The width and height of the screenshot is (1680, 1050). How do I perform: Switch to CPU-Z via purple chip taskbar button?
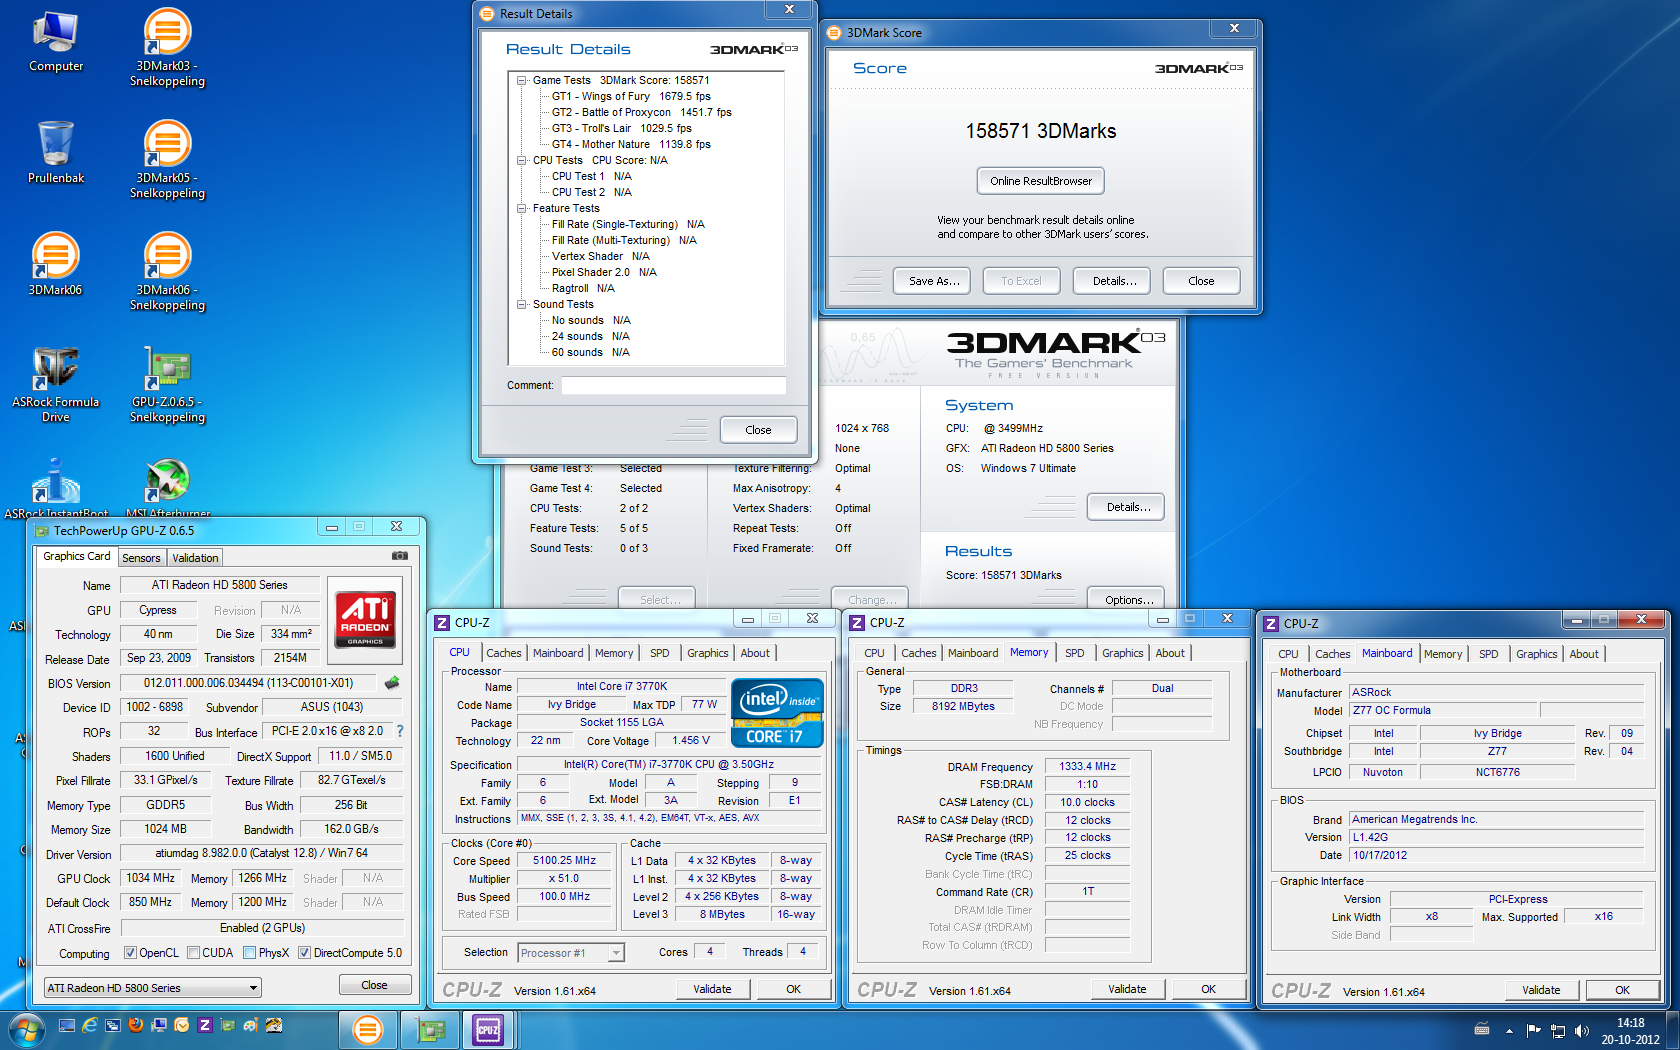coord(488,1029)
